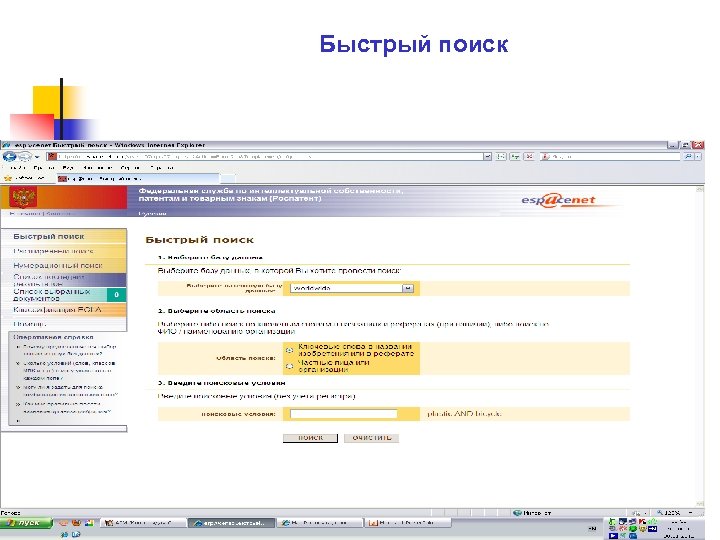Image resolution: width=720 pixels, height=540 pixels.
Task: Click the espacenet logo in header
Action: click(558, 200)
